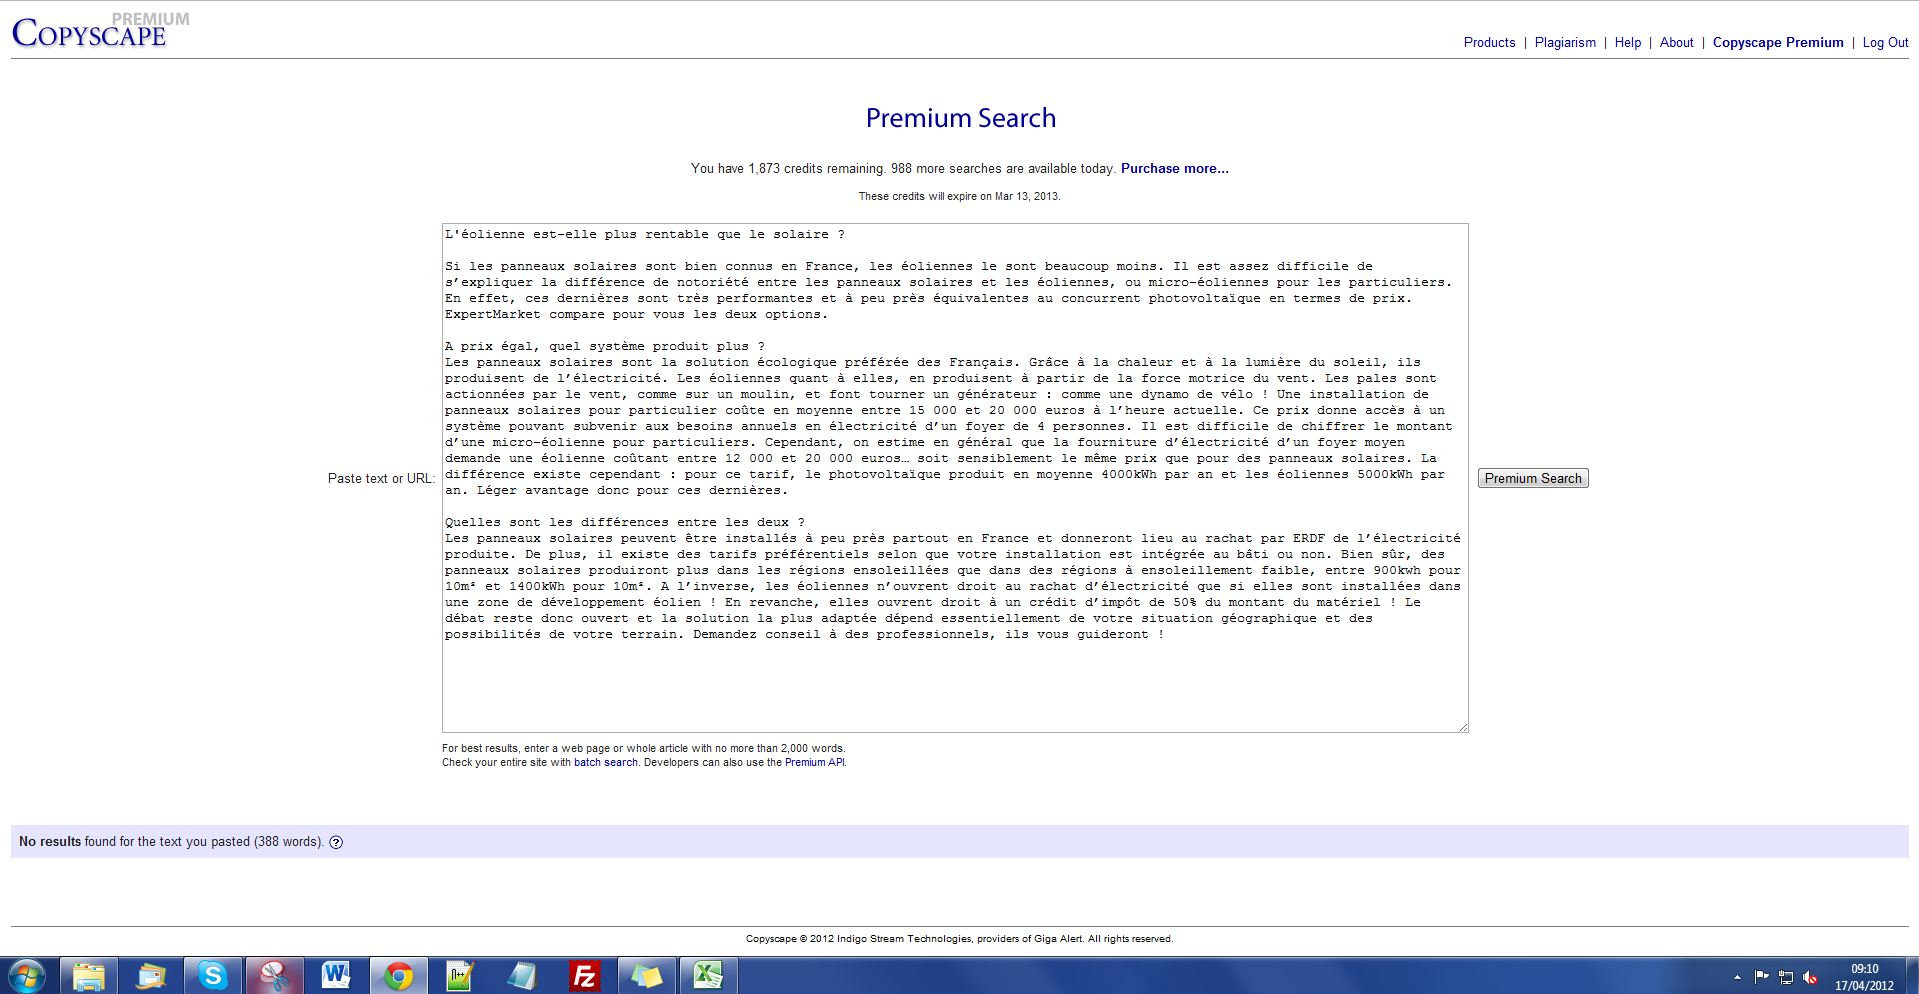Open the batch search link
The image size is (1919, 994).
point(605,762)
